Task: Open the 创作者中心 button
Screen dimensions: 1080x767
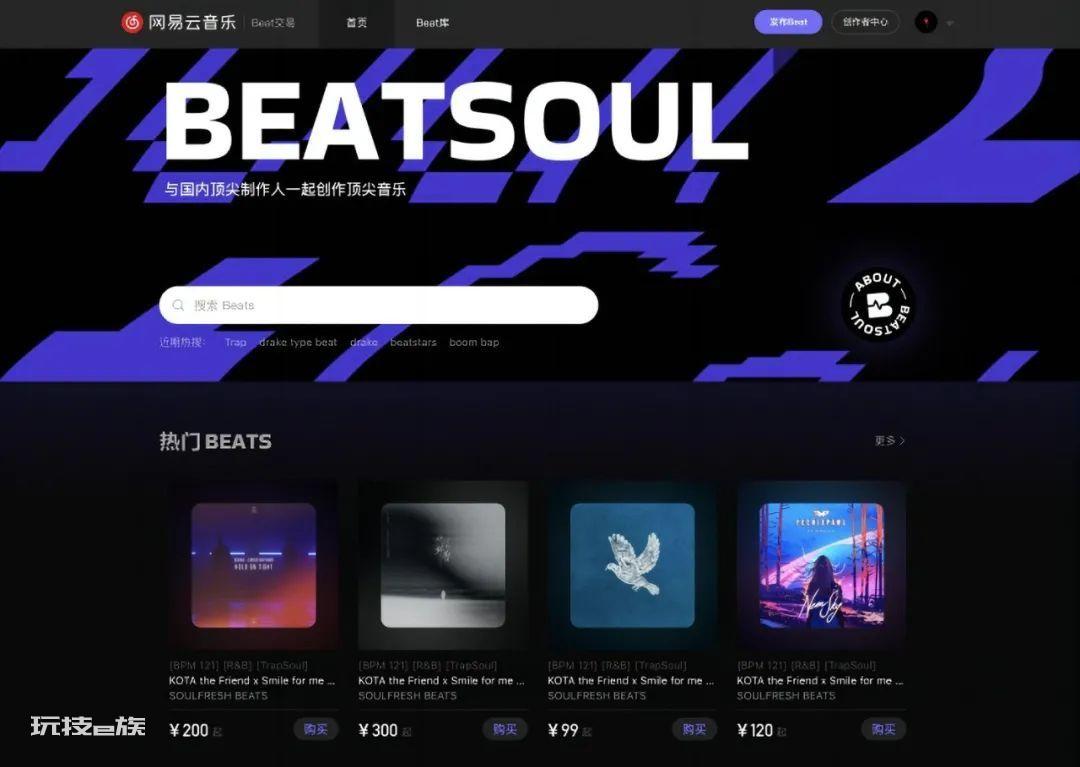Action: coord(865,22)
